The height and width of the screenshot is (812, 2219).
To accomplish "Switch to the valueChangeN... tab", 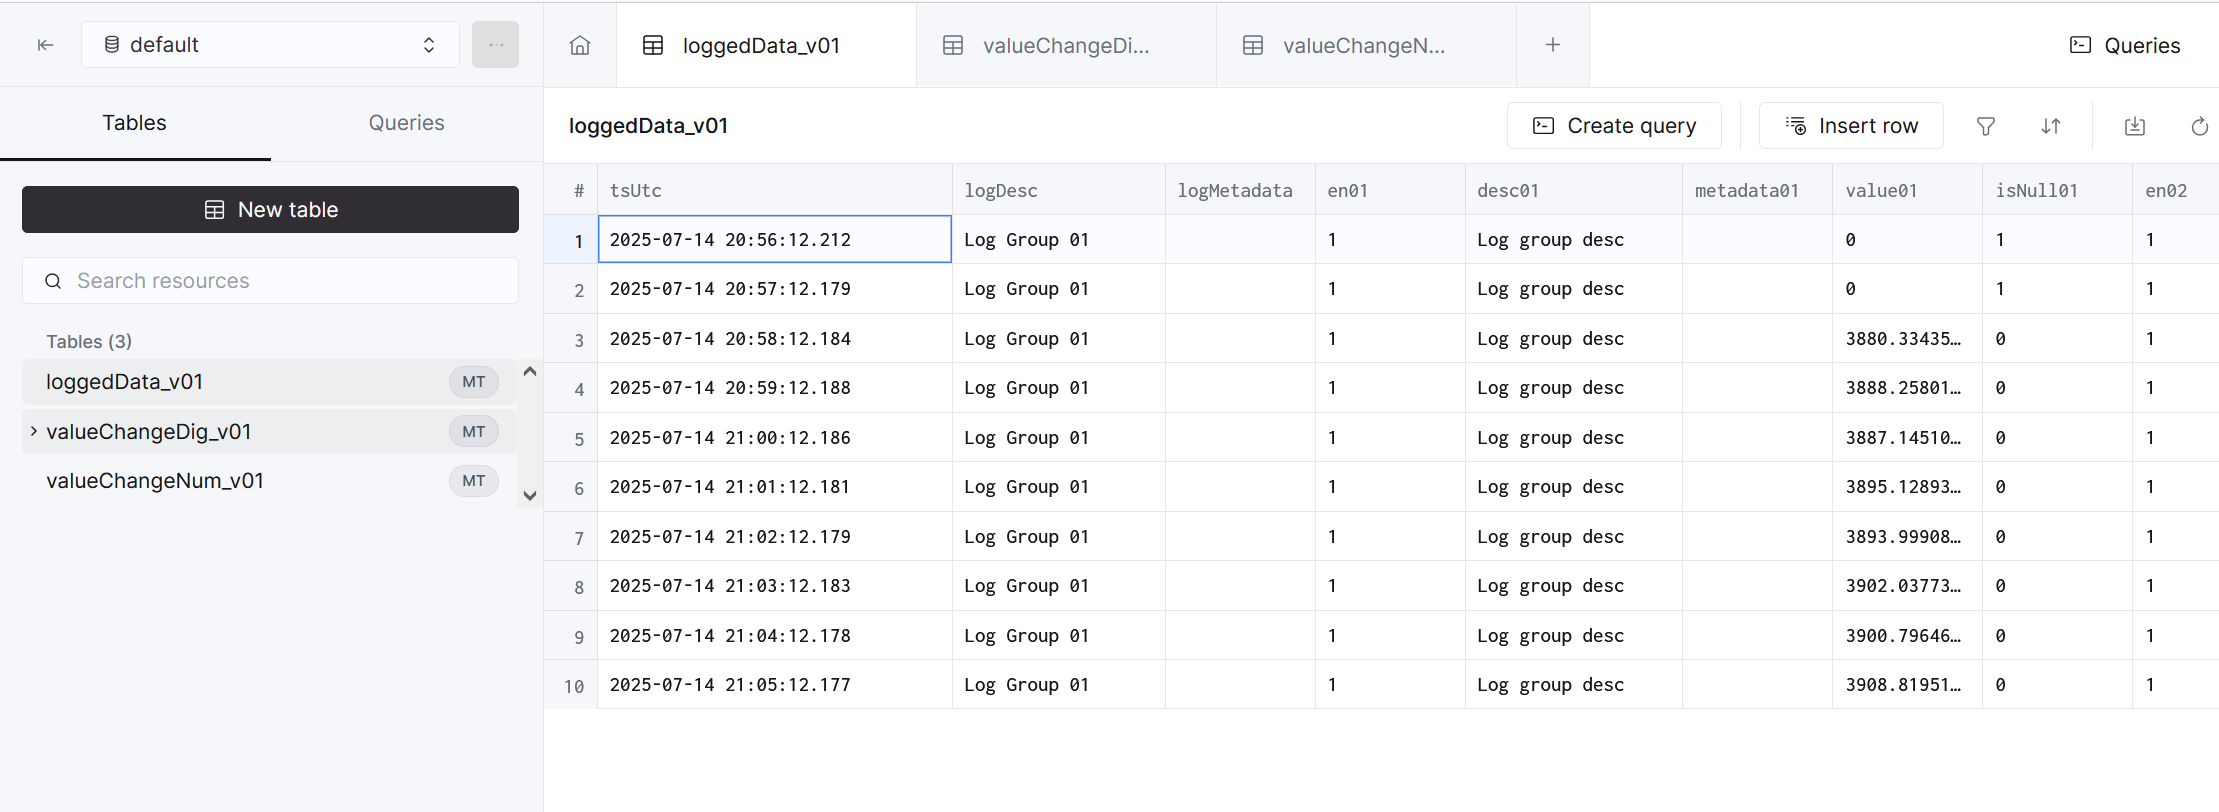I will pyautogui.click(x=1363, y=46).
